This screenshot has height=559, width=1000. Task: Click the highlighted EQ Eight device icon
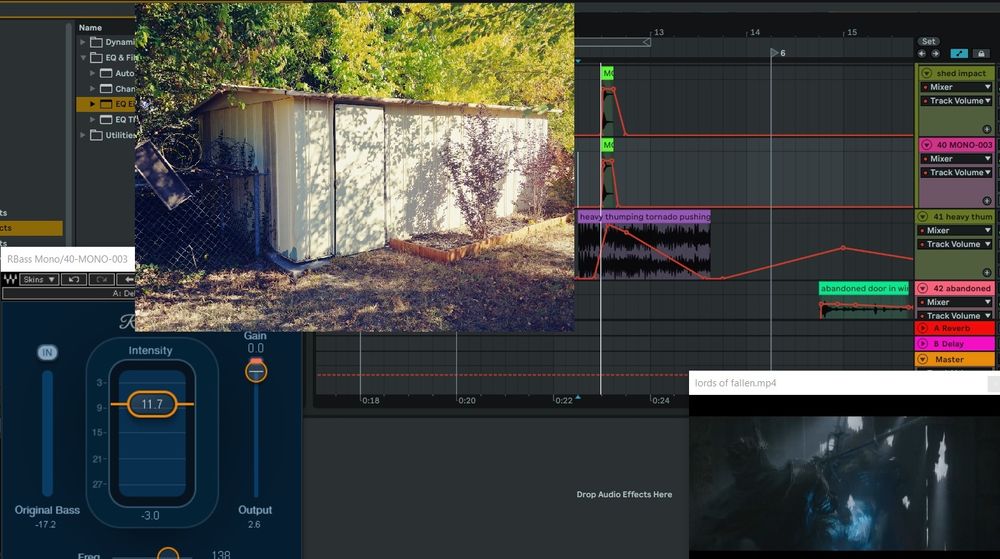pos(106,104)
